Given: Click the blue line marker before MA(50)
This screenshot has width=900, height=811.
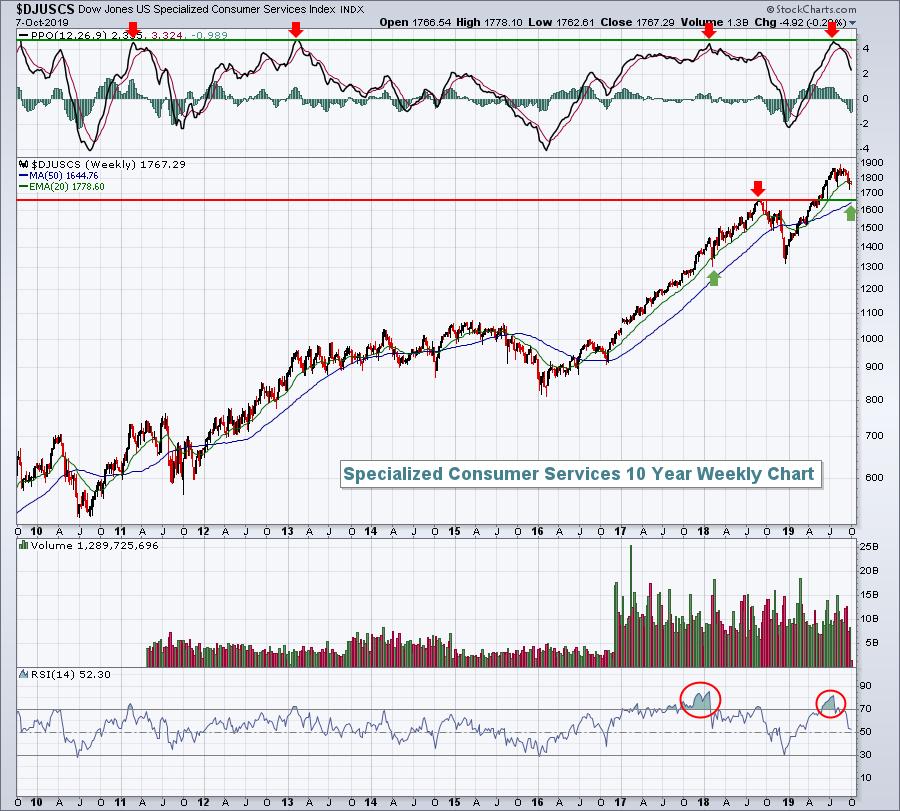Looking at the screenshot, I should [x=24, y=176].
